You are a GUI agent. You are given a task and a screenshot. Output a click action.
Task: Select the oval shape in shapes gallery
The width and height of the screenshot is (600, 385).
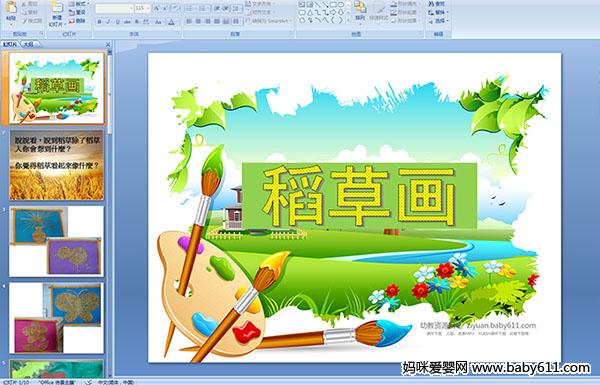[341, 5]
